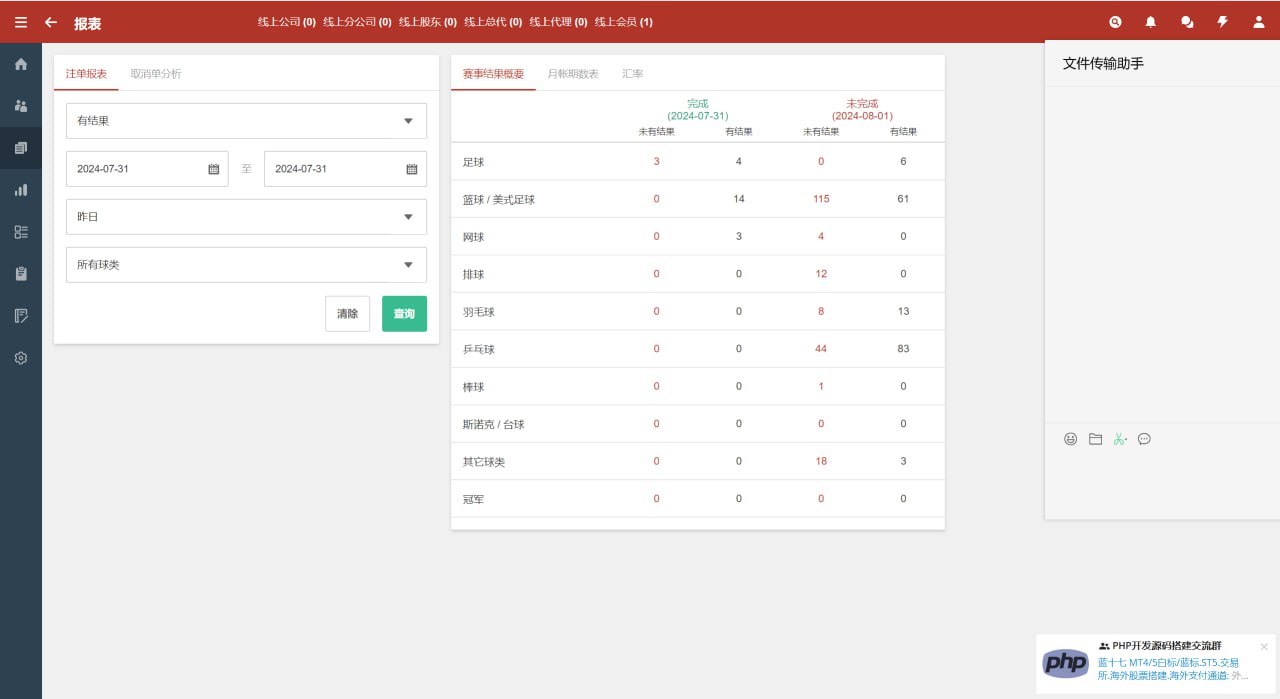Click the user profile icon in header
This screenshot has height=699, width=1280.
pos(1259,22)
